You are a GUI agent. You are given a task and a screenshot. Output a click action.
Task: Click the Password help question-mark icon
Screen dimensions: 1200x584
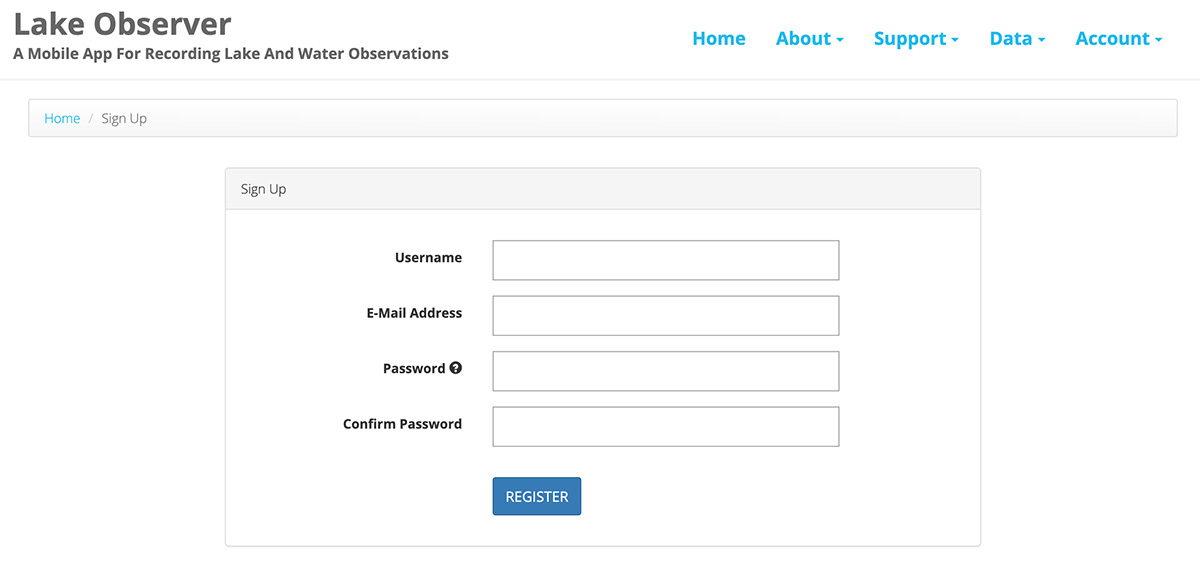[456, 368]
